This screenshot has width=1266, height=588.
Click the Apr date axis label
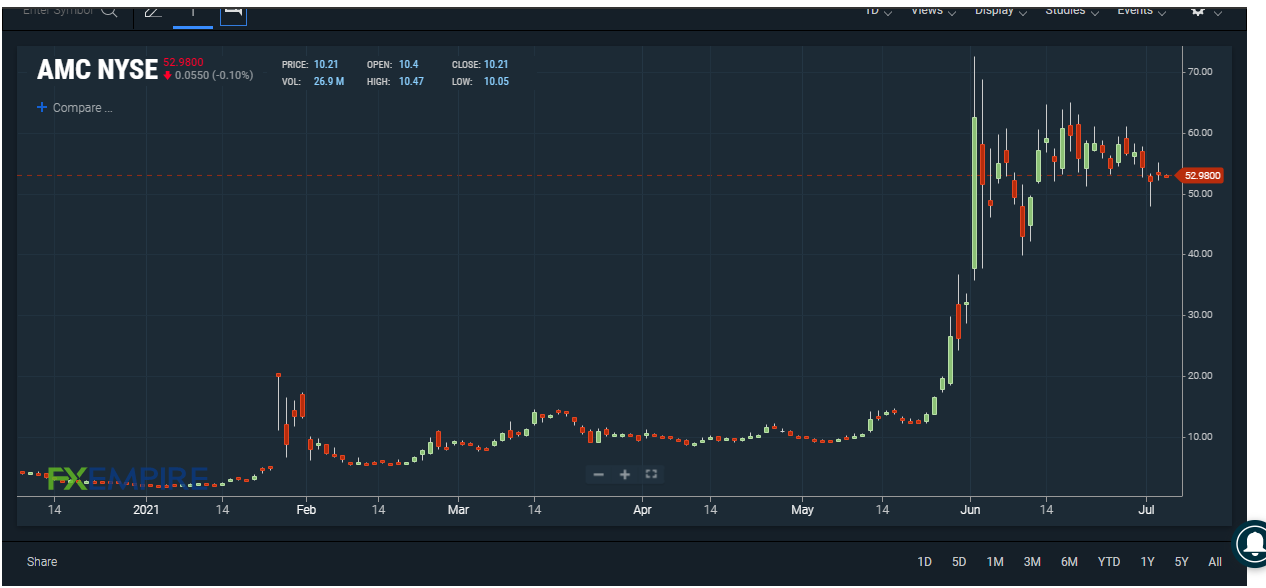tap(642, 510)
